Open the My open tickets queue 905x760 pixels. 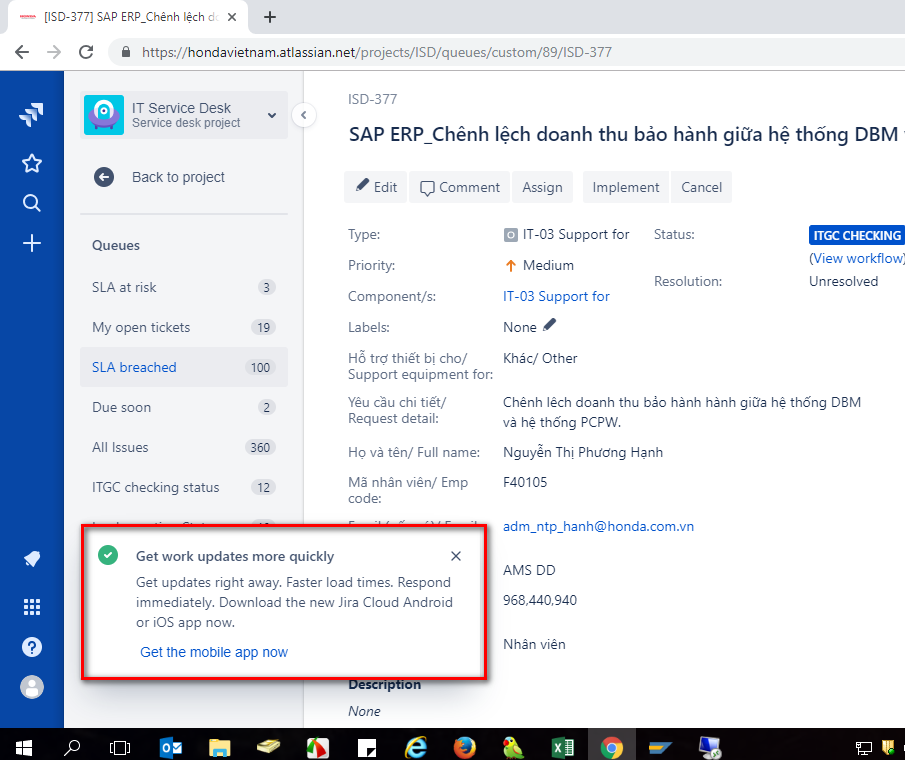coord(184,327)
